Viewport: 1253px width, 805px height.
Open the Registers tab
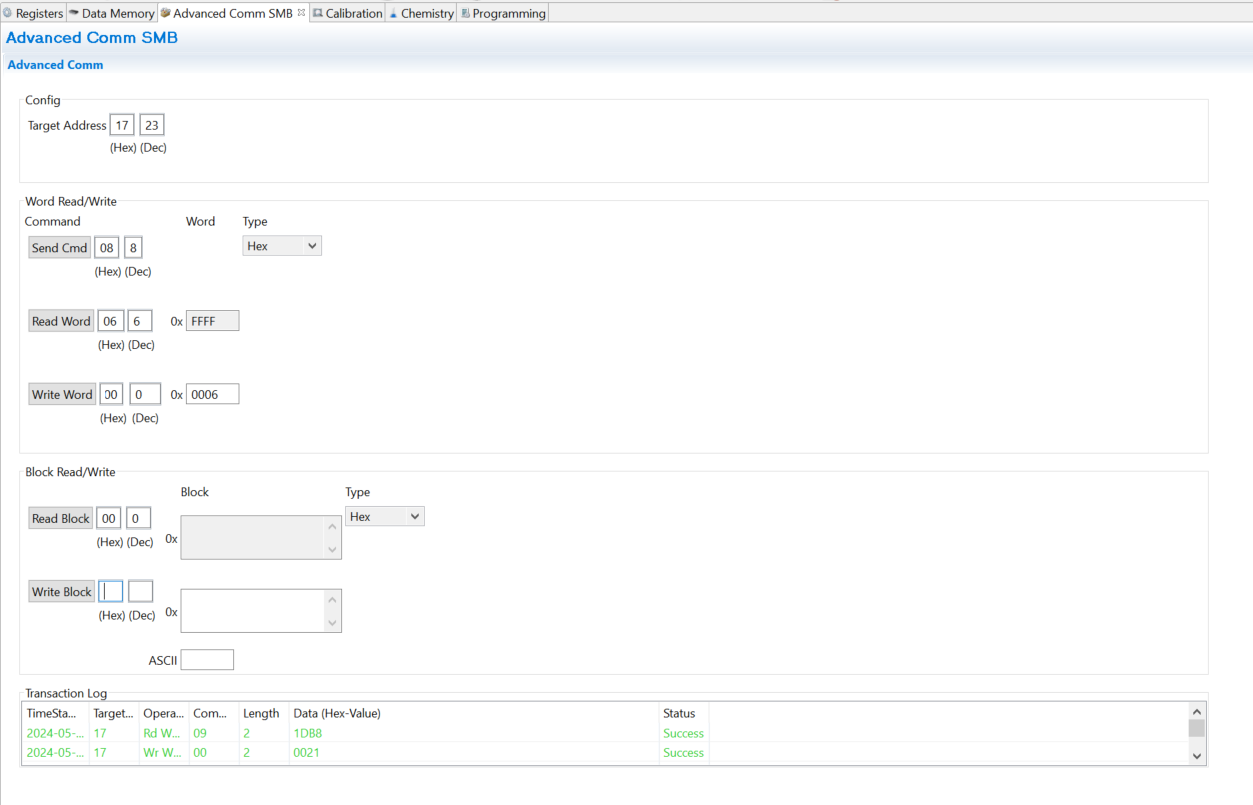38,13
